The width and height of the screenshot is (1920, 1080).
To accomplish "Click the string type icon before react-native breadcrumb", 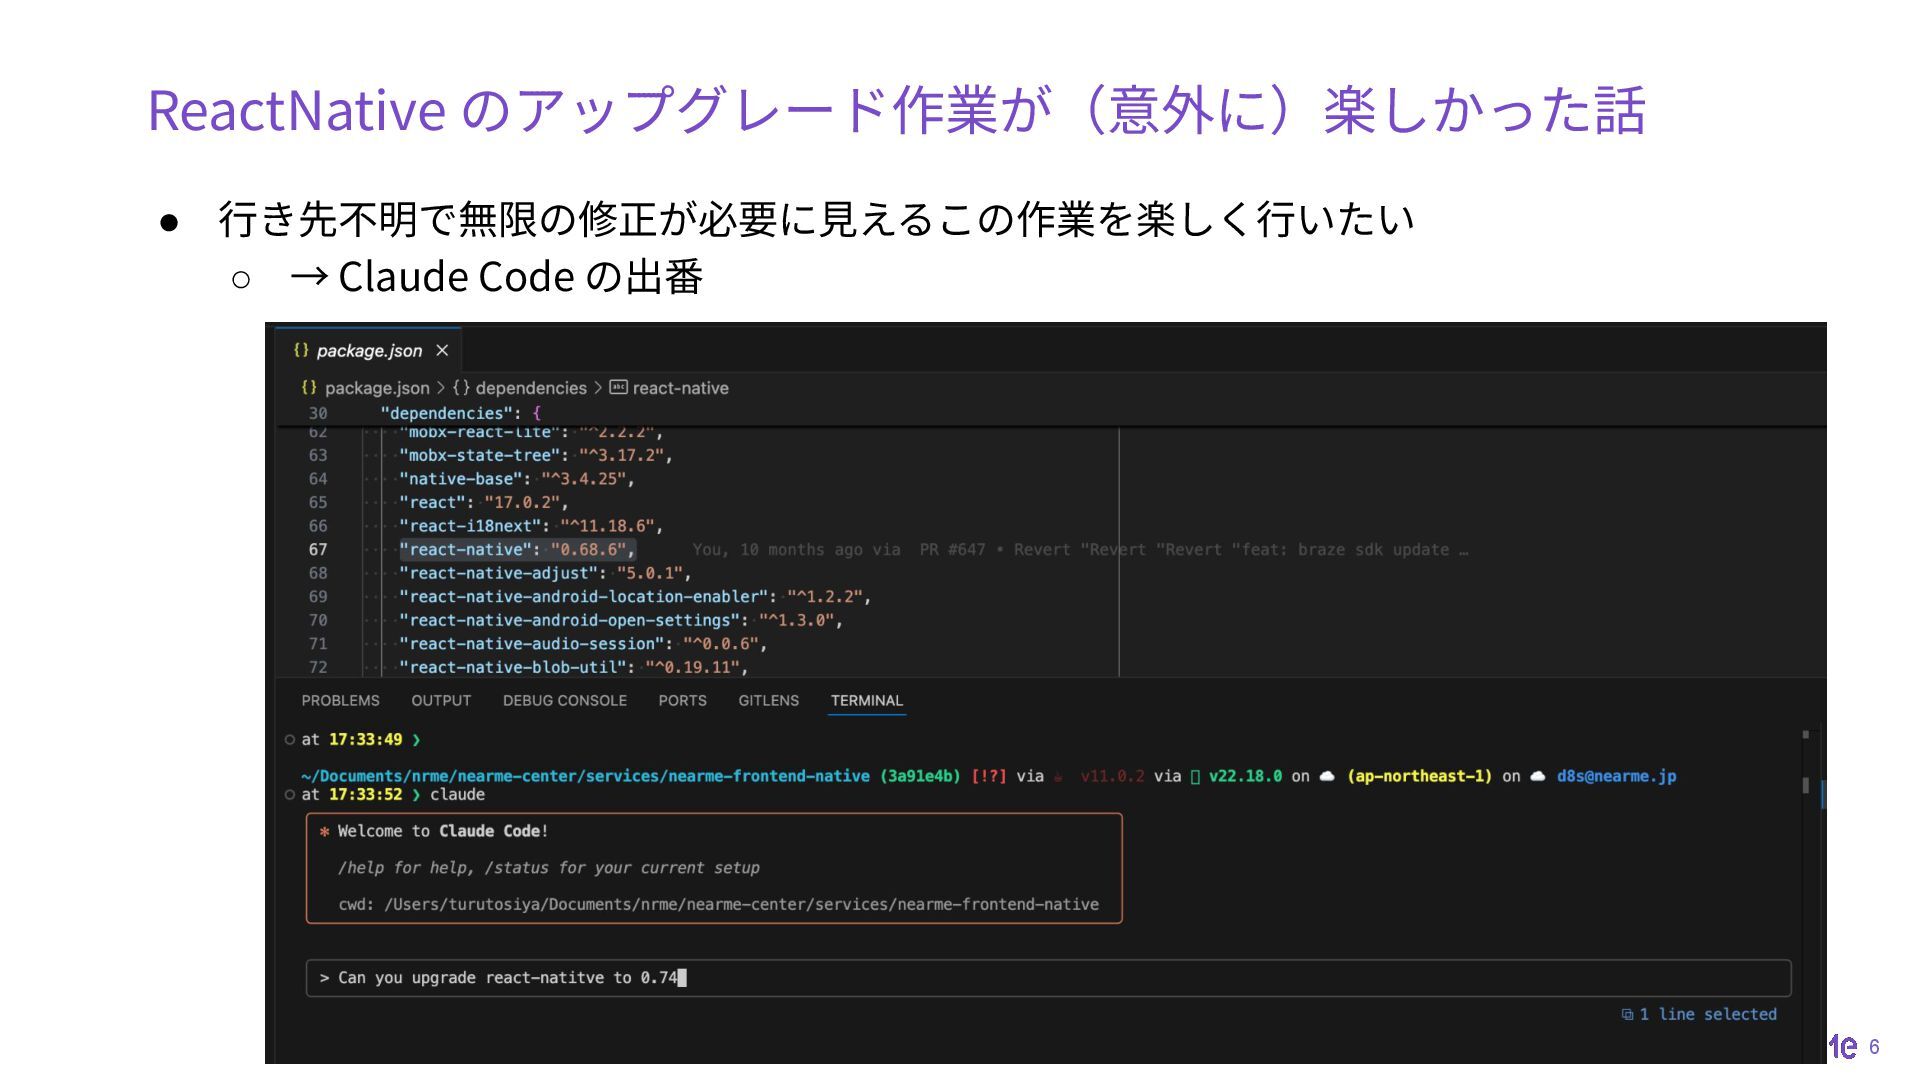I will click(619, 387).
